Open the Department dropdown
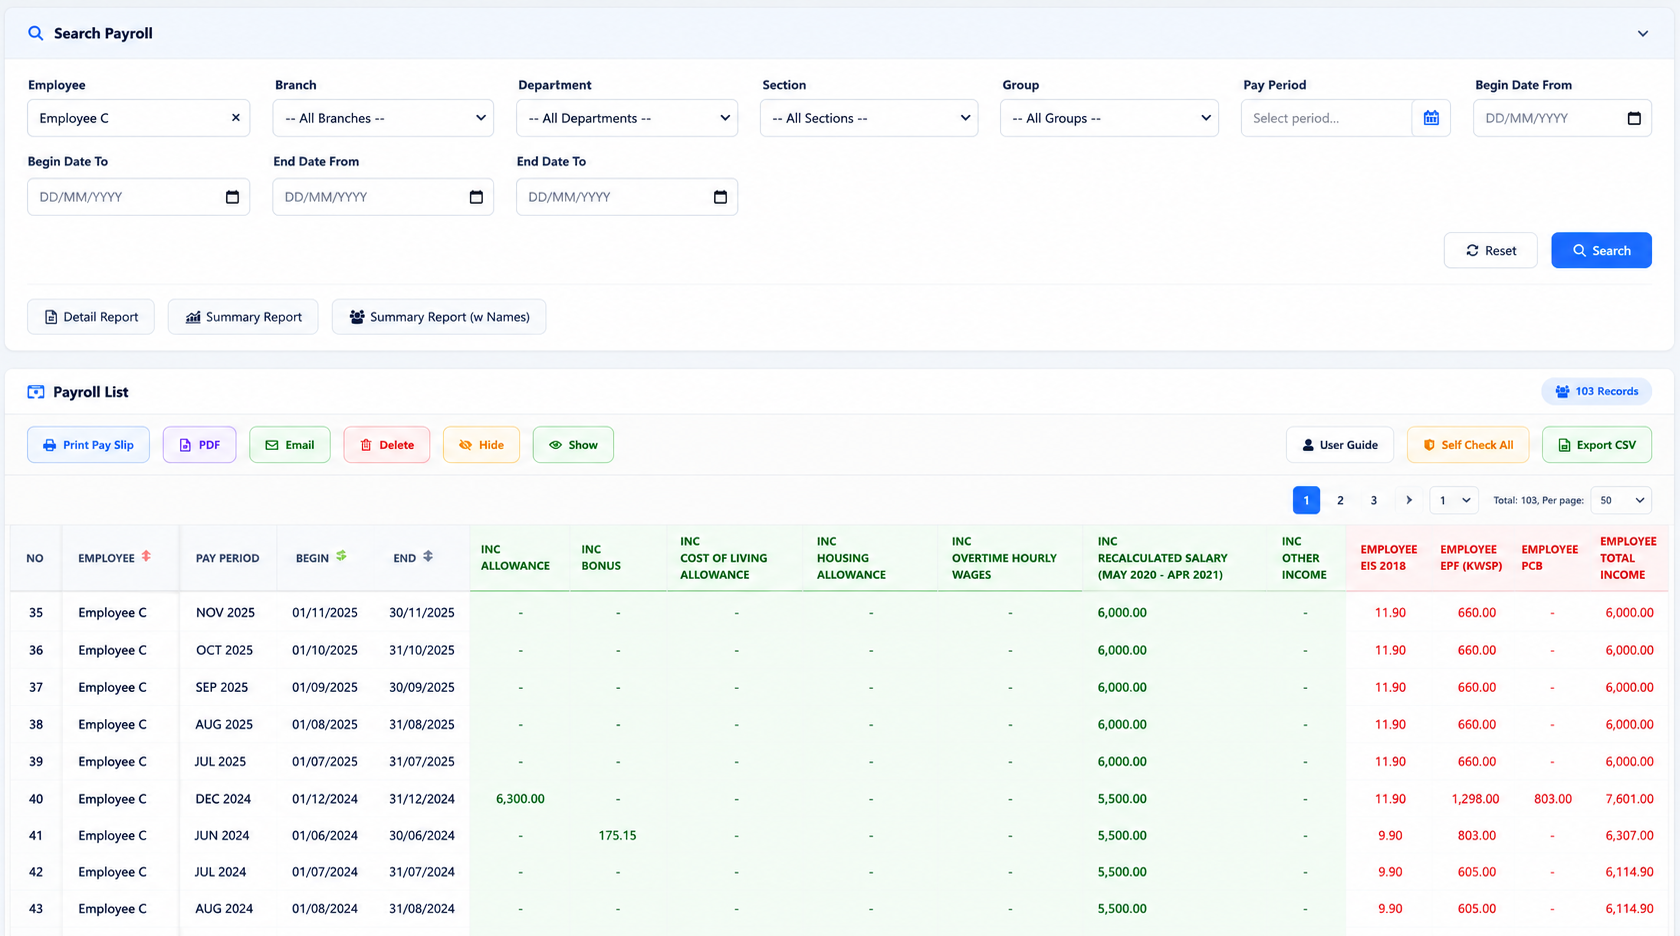Image resolution: width=1680 pixels, height=936 pixels. click(627, 118)
